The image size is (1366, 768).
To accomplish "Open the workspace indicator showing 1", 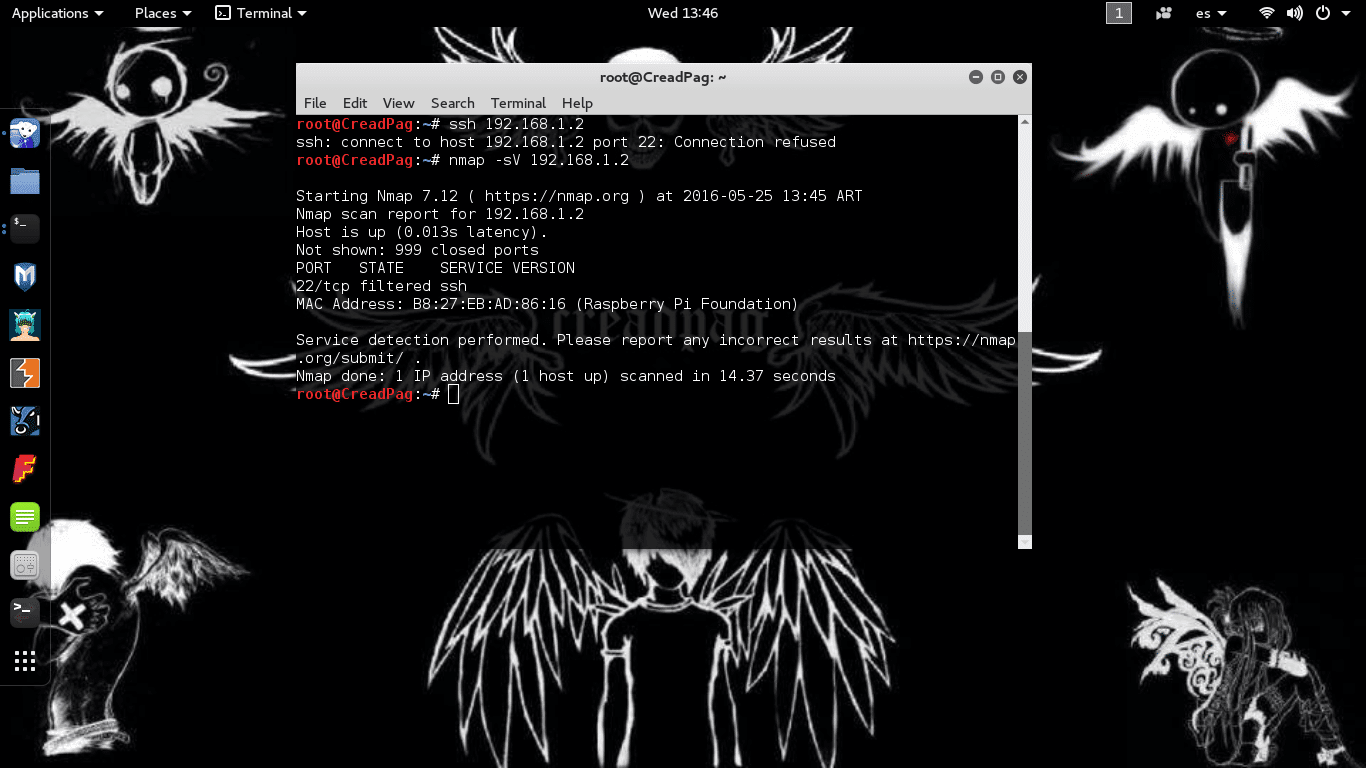I will tap(1119, 13).
